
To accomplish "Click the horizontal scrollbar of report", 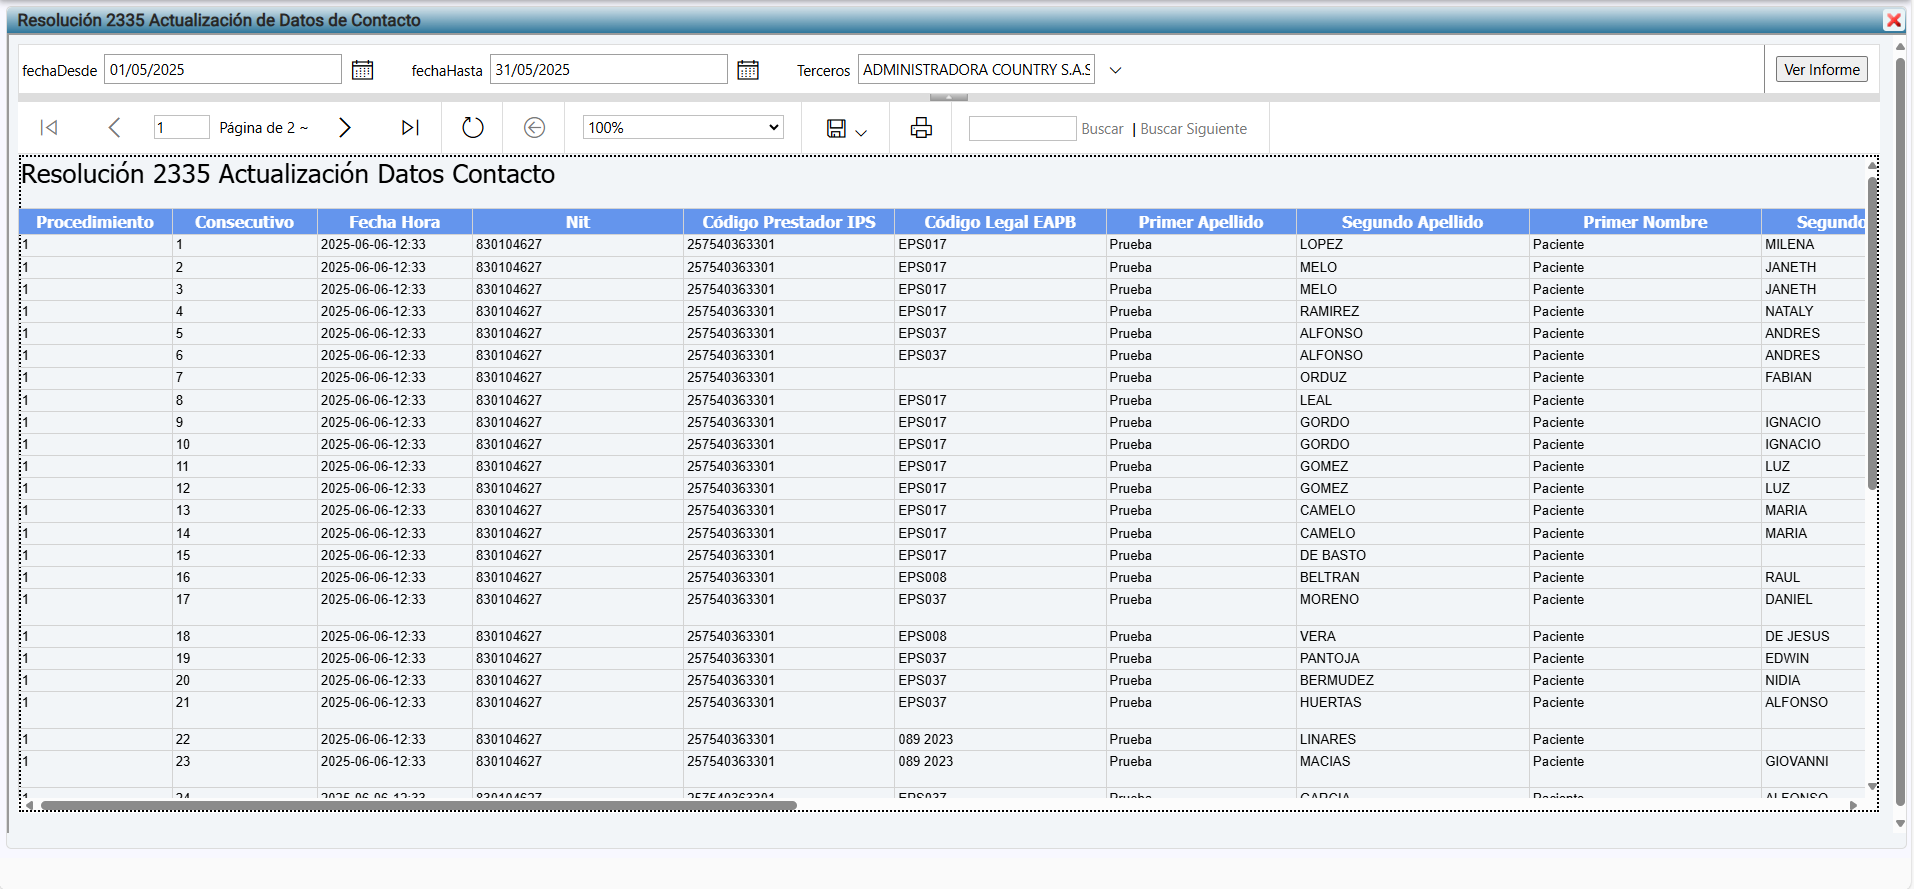I will (x=418, y=805).
